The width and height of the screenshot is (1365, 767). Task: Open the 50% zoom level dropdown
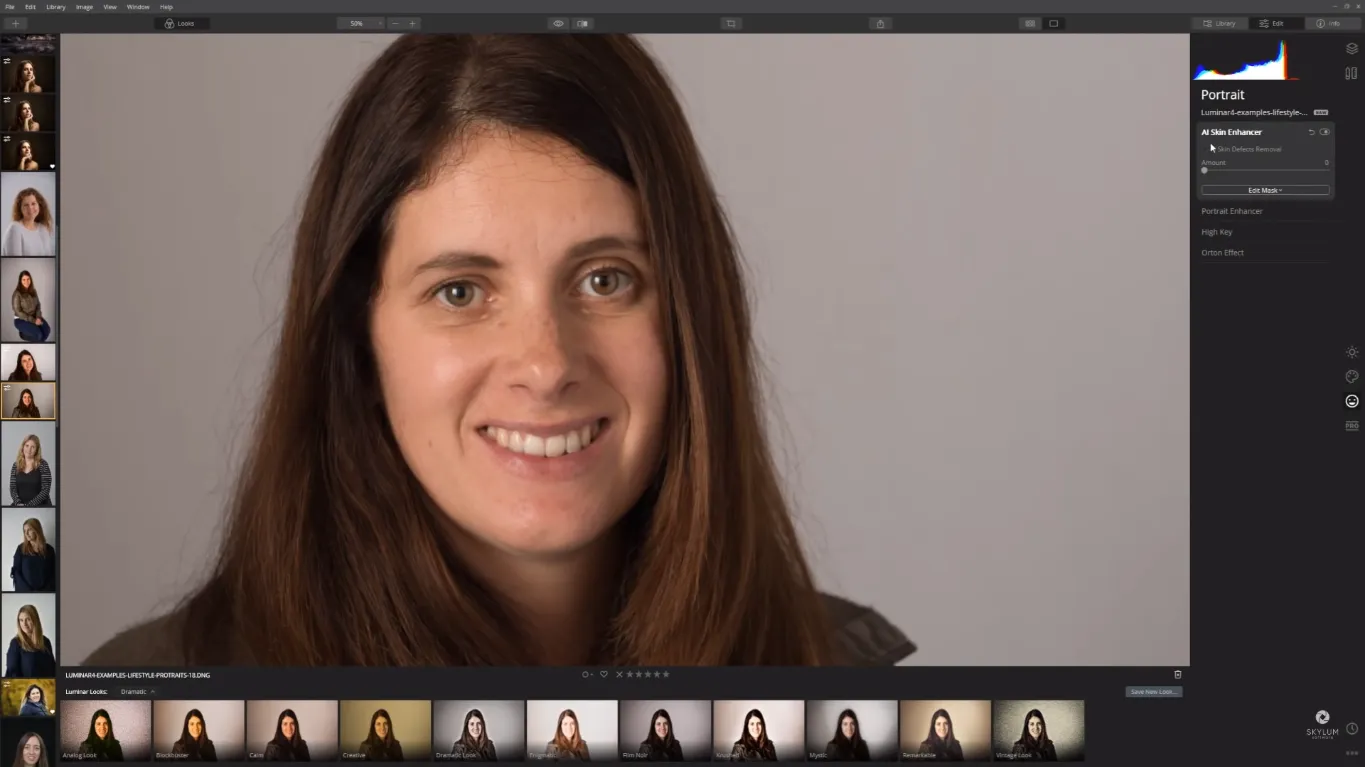click(359, 23)
